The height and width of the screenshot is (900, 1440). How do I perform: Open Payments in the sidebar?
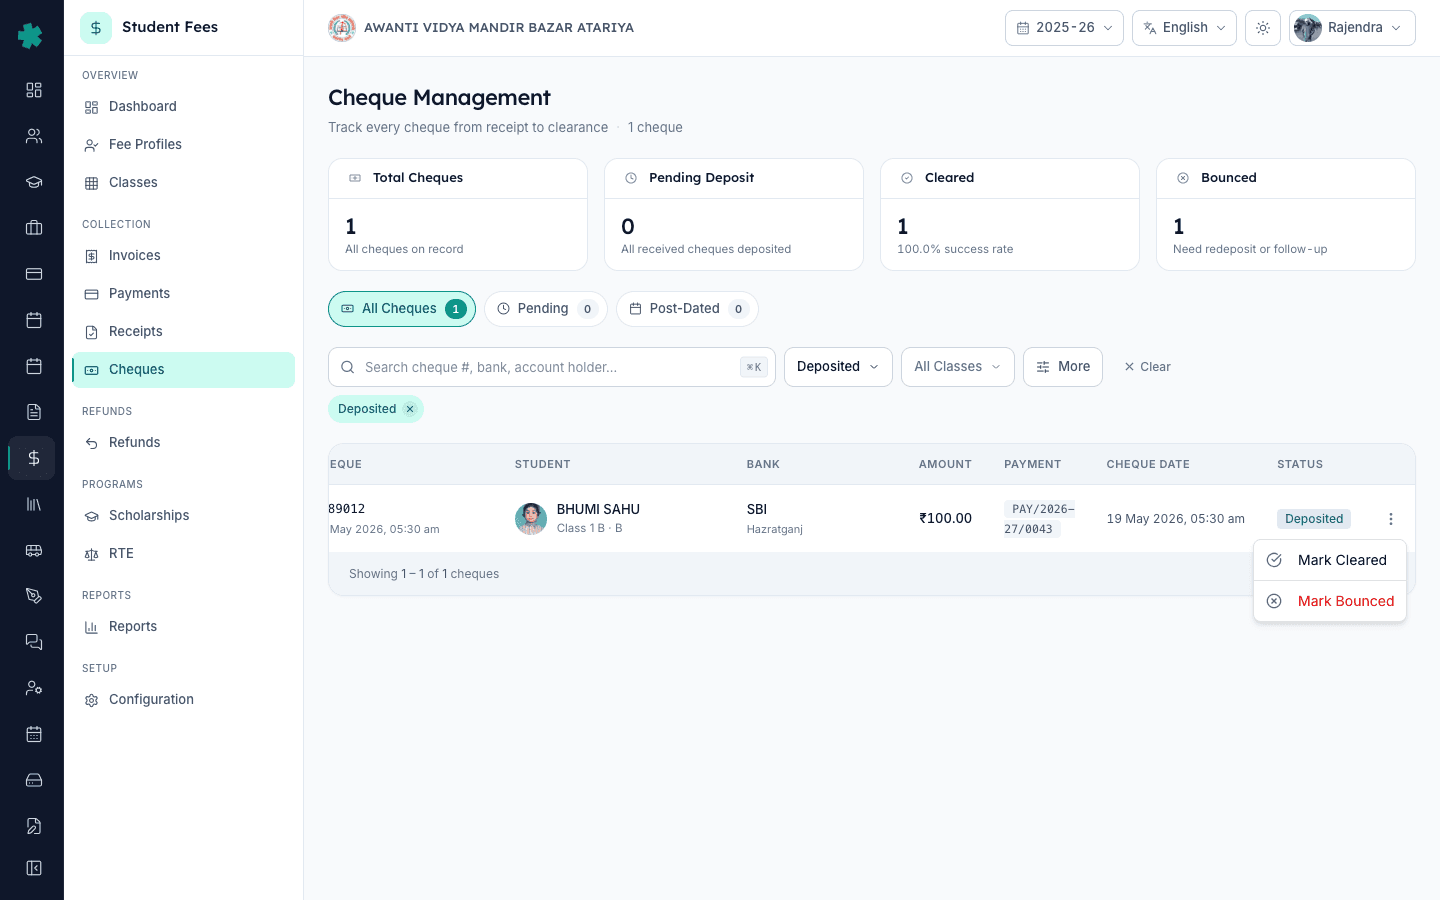coord(183,294)
